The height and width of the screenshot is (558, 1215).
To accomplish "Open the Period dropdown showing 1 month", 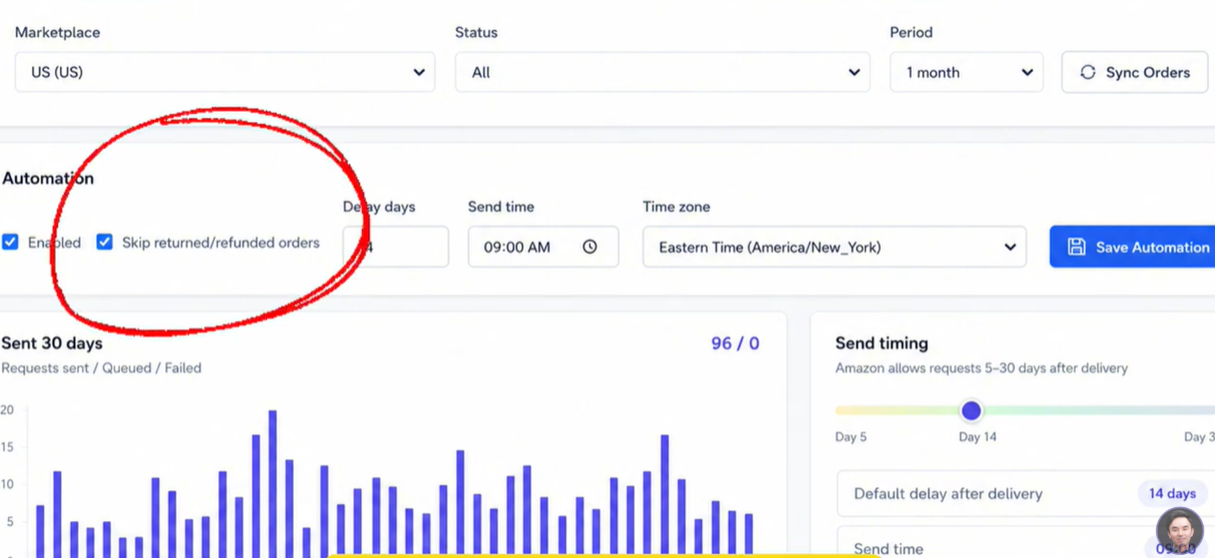I will (x=967, y=72).
